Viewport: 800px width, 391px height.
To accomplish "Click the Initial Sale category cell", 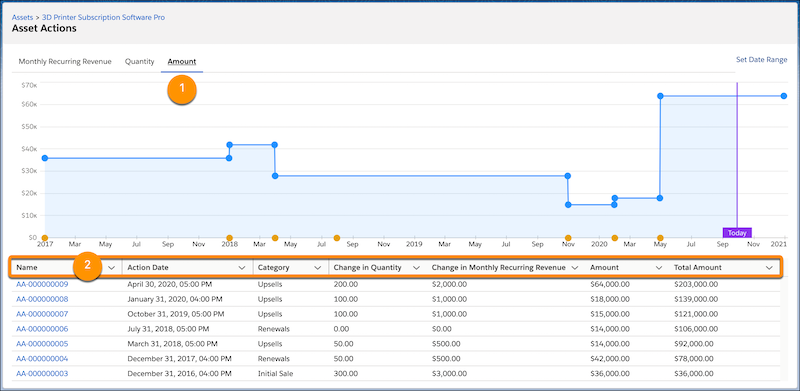I will [x=276, y=374].
